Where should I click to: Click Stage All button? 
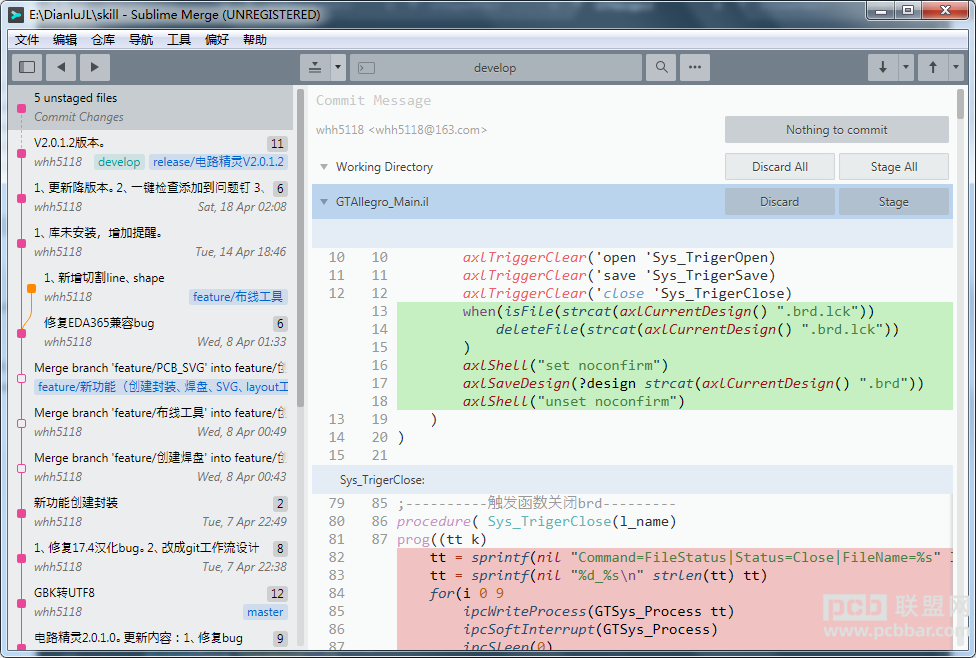(894, 166)
